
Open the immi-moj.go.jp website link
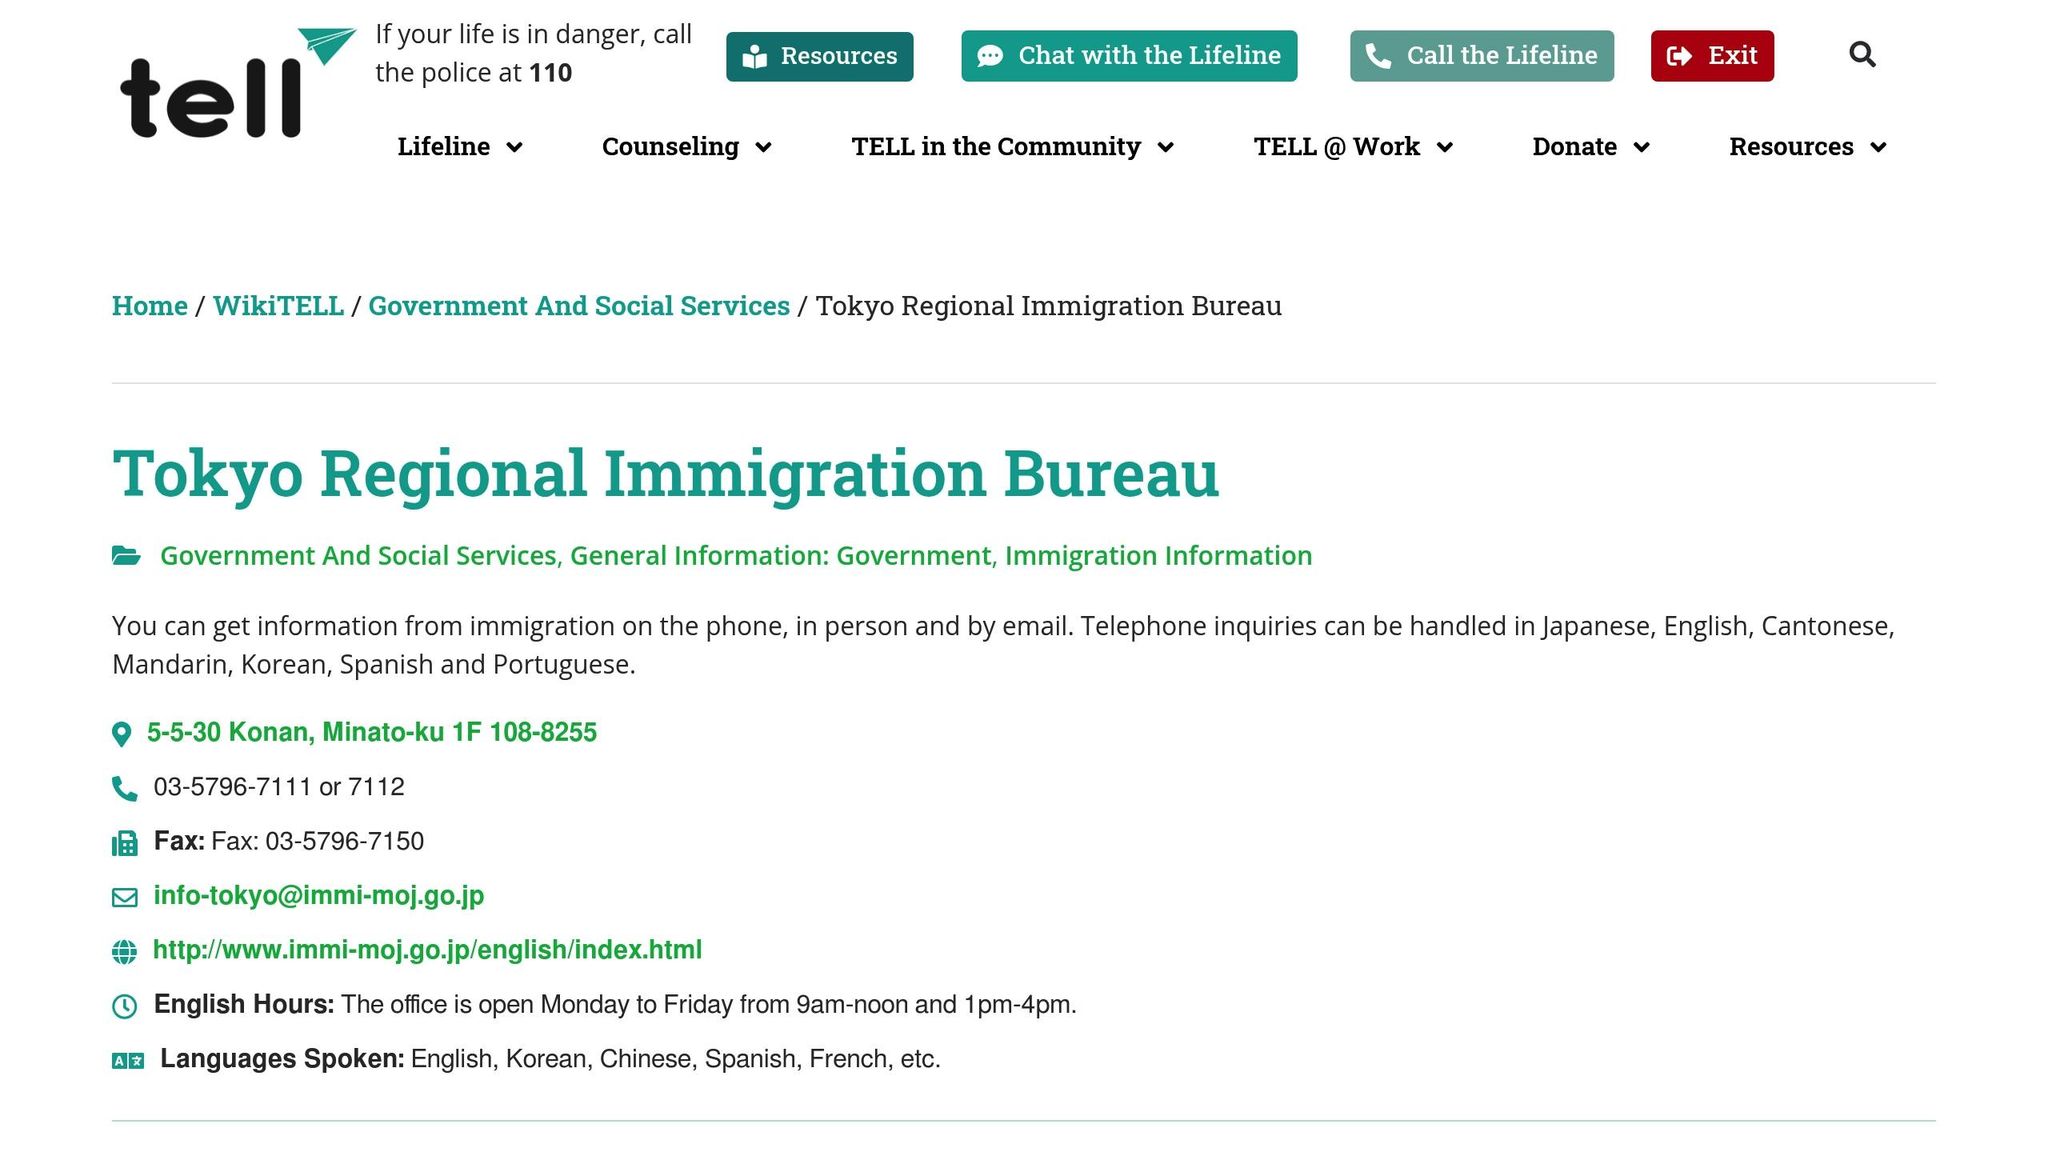[x=427, y=950]
